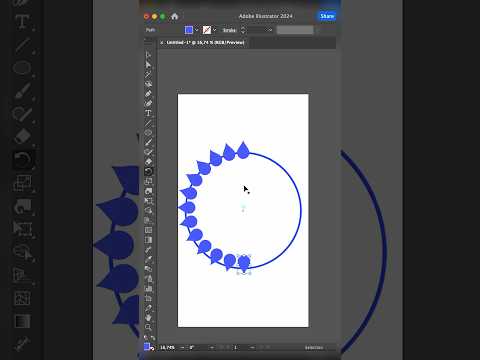Choose the Line Segment tool
The height and width of the screenshot is (360, 480).
148,123
